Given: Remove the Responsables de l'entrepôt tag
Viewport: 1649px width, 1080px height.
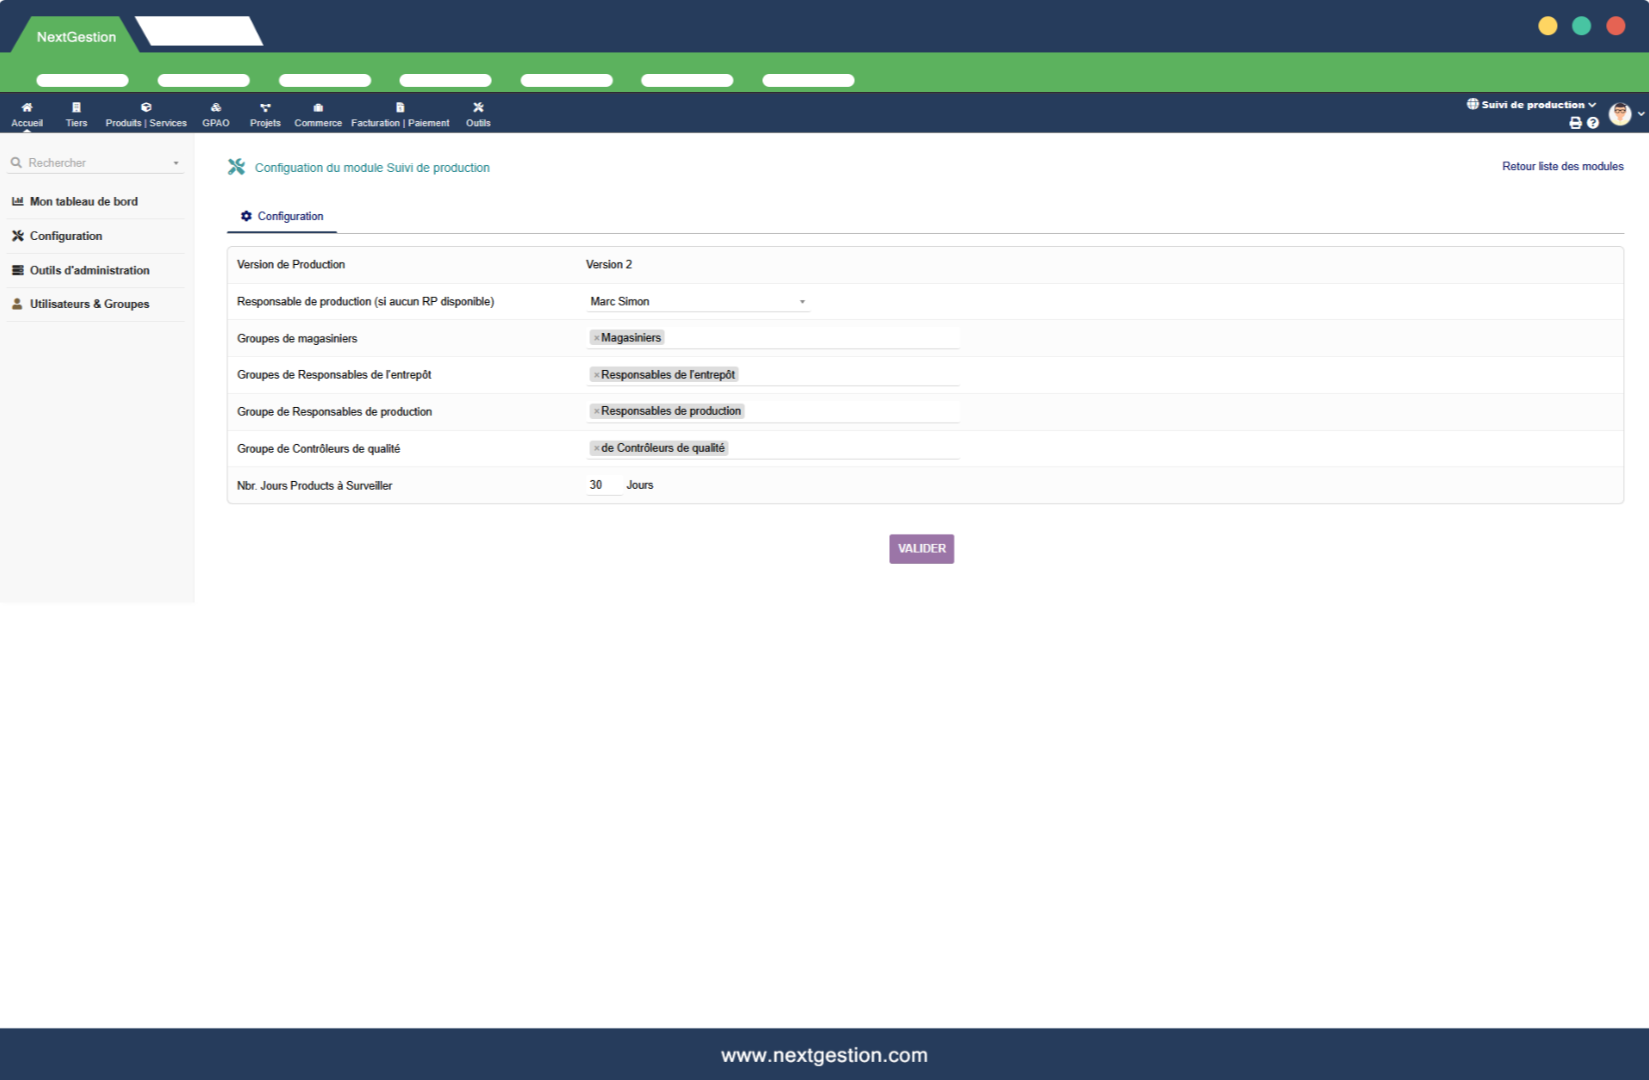Looking at the screenshot, I should (596, 375).
